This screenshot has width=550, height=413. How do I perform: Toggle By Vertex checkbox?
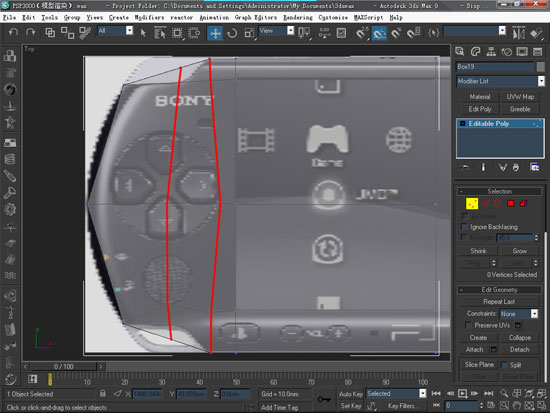(x=465, y=216)
